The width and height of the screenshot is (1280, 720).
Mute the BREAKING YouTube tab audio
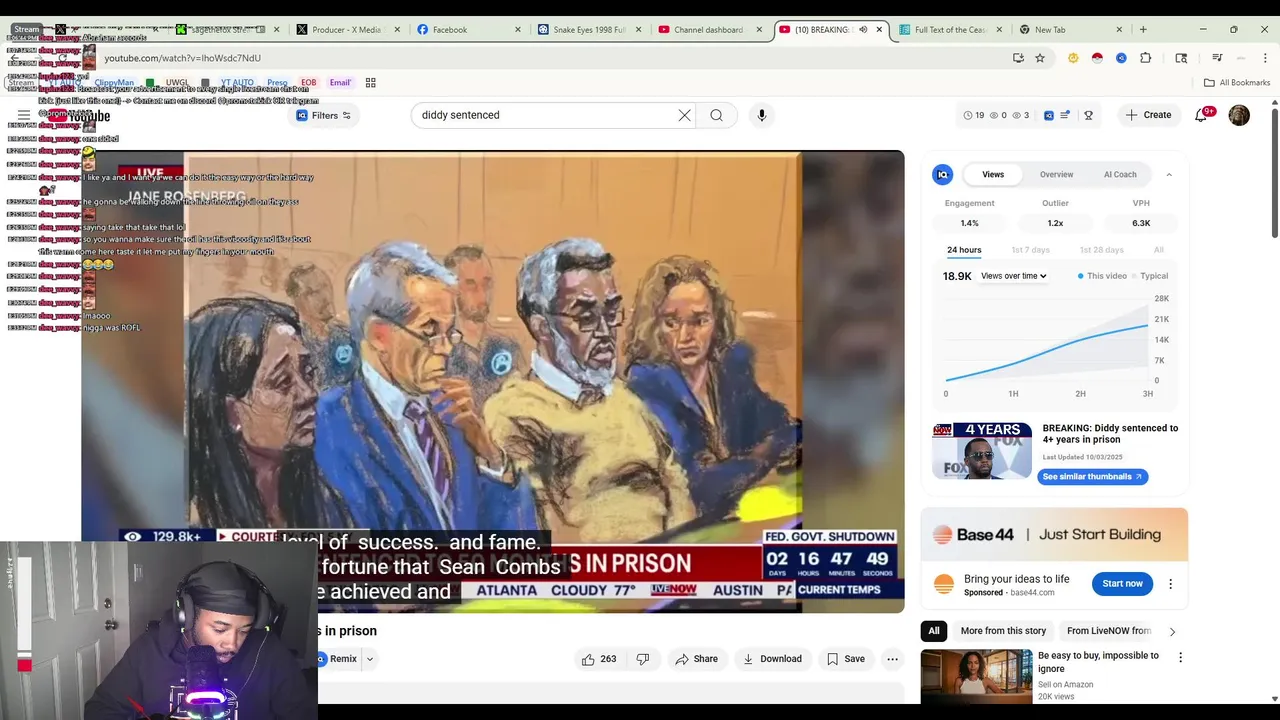click(x=863, y=29)
